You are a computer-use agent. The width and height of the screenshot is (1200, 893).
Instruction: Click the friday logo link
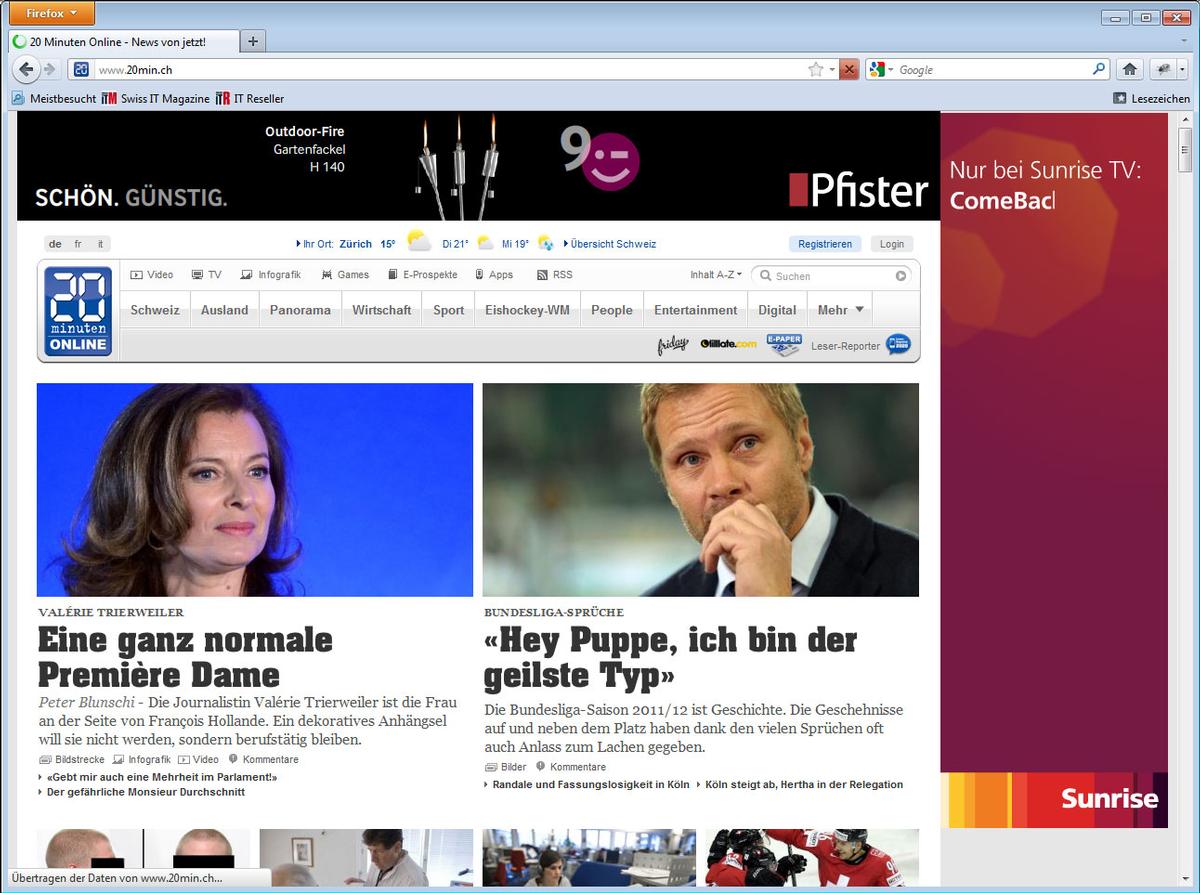coord(673,345)
